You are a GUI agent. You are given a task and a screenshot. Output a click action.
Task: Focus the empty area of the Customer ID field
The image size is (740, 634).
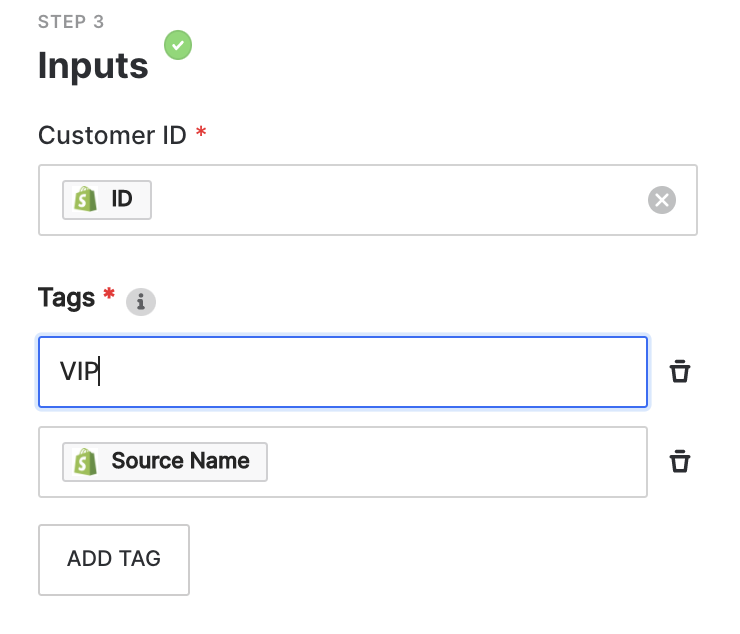tap(400, 200)
